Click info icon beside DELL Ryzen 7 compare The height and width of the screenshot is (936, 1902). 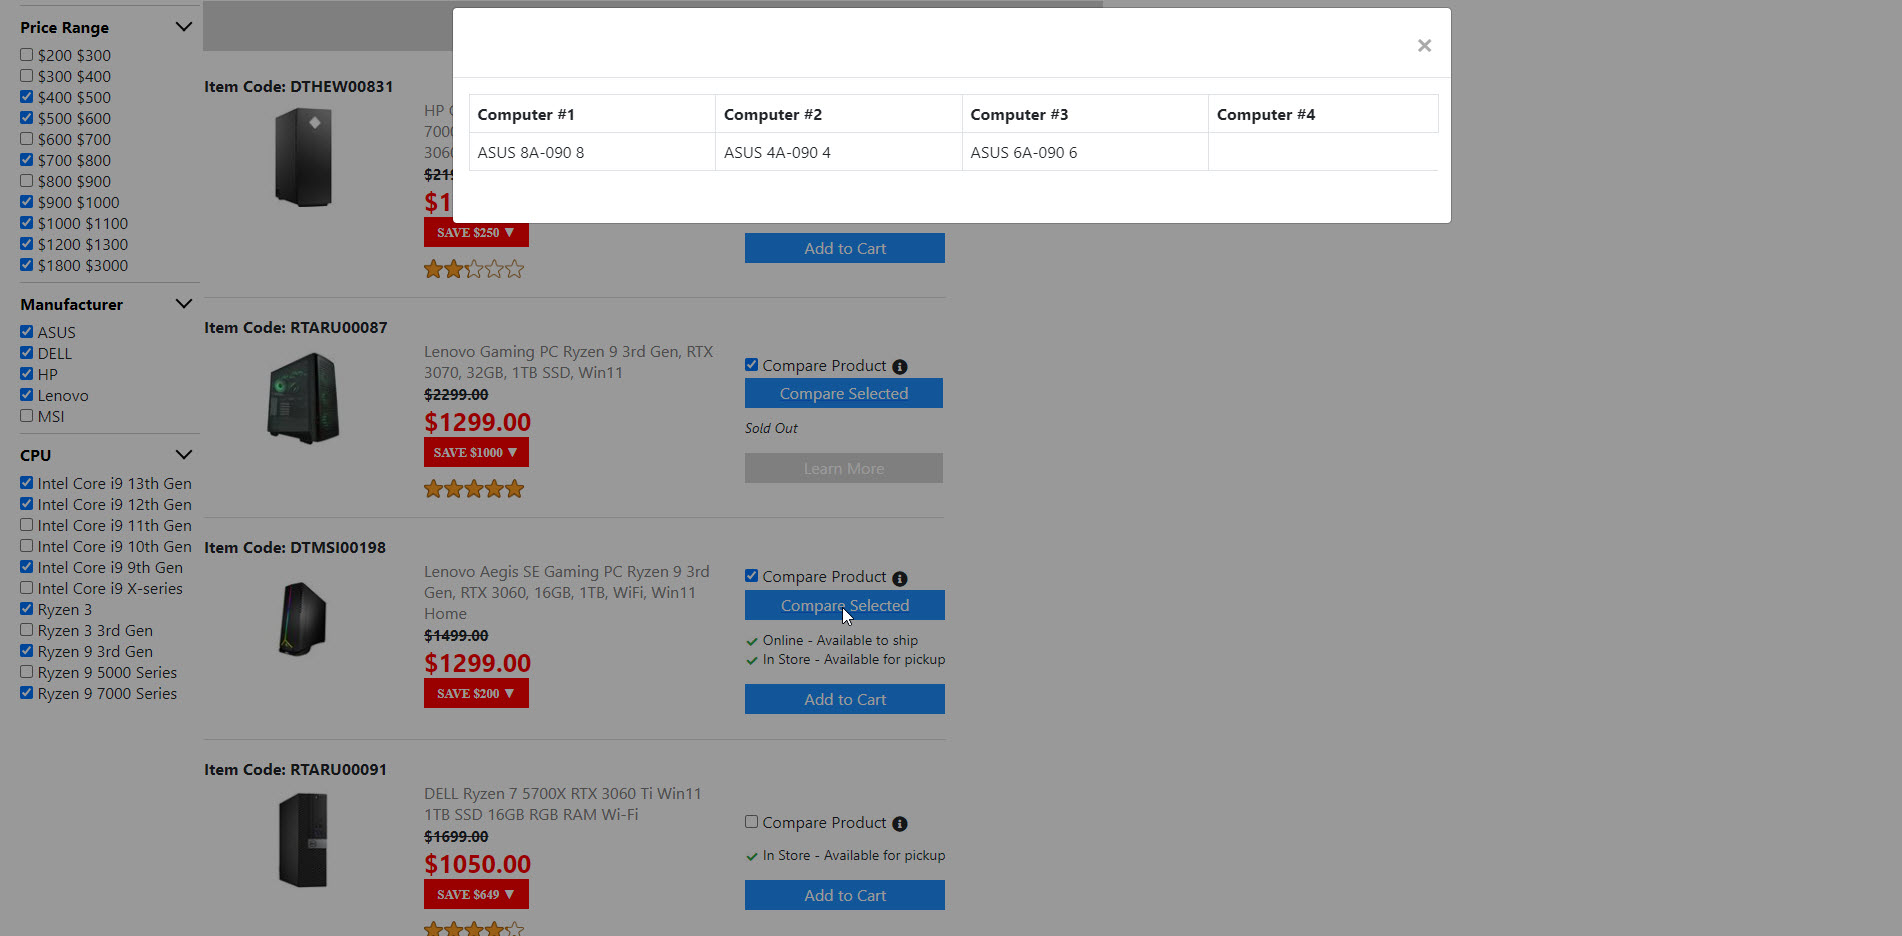pyautogui.click(x=899, y=824)
